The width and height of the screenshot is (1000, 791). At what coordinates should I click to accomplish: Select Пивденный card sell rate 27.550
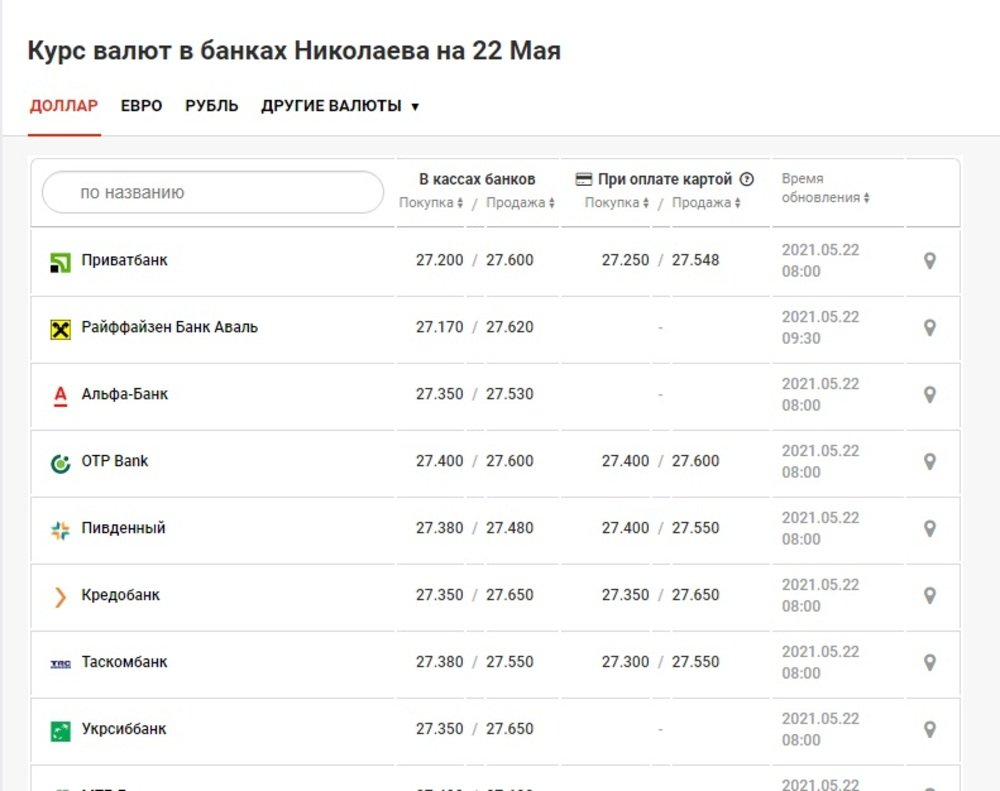[695, 528]
